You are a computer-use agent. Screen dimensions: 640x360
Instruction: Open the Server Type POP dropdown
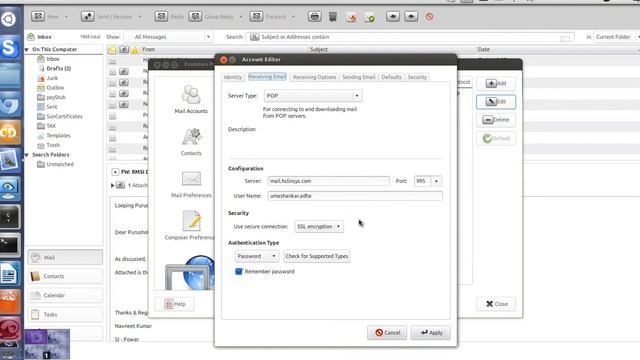click(313, 96)
